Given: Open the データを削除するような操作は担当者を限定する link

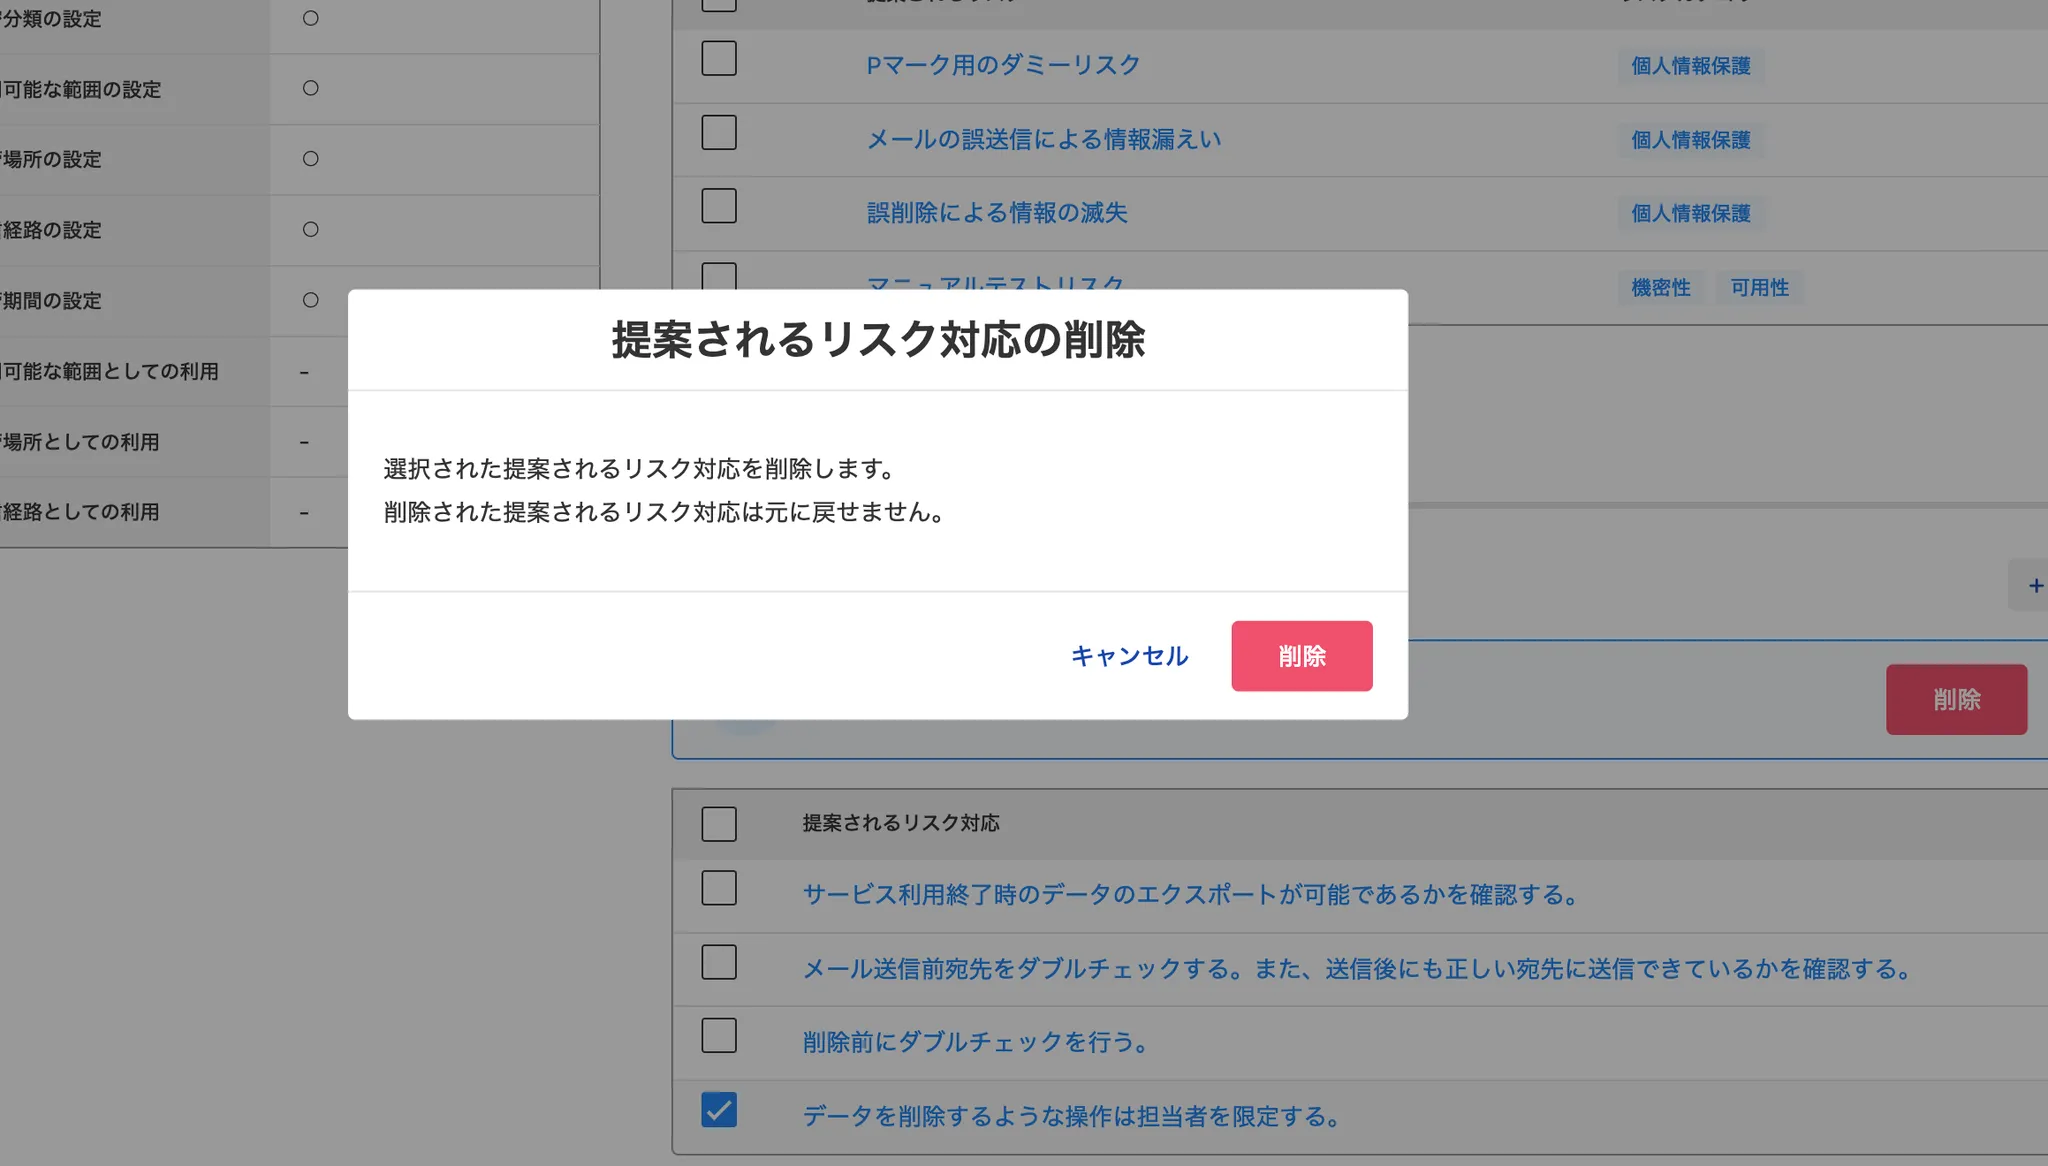Looking at the screenshot, I should pos(1072,1116).
